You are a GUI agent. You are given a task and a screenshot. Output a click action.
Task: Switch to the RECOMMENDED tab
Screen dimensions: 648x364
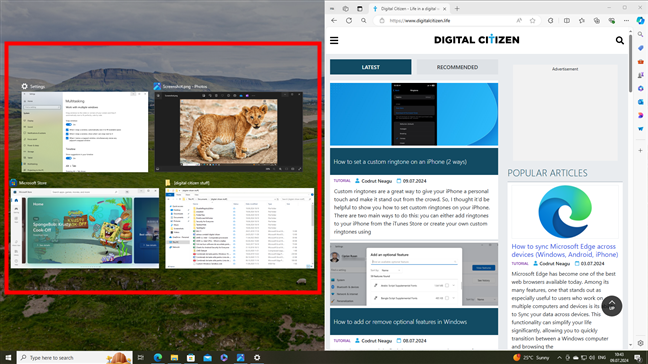457,67
